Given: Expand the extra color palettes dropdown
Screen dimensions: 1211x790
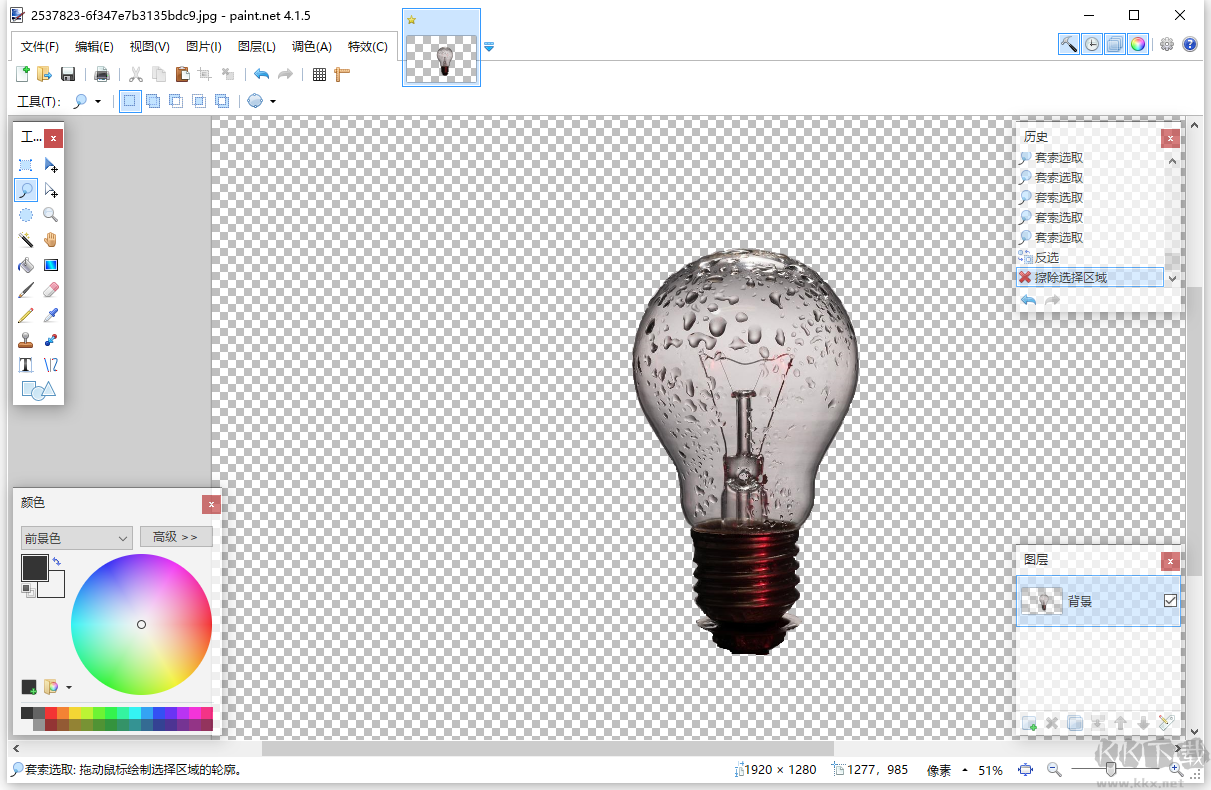Looking at the screenshot, I should pyautogui.click(x=69, y=687).
